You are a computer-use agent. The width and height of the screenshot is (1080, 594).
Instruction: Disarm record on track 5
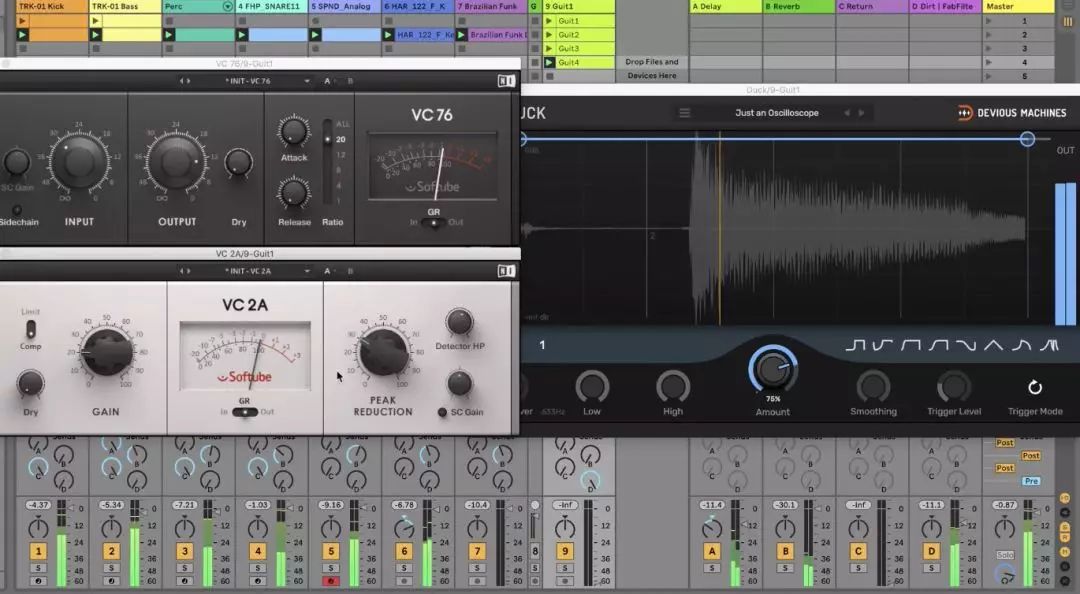(x=331, y=581)
